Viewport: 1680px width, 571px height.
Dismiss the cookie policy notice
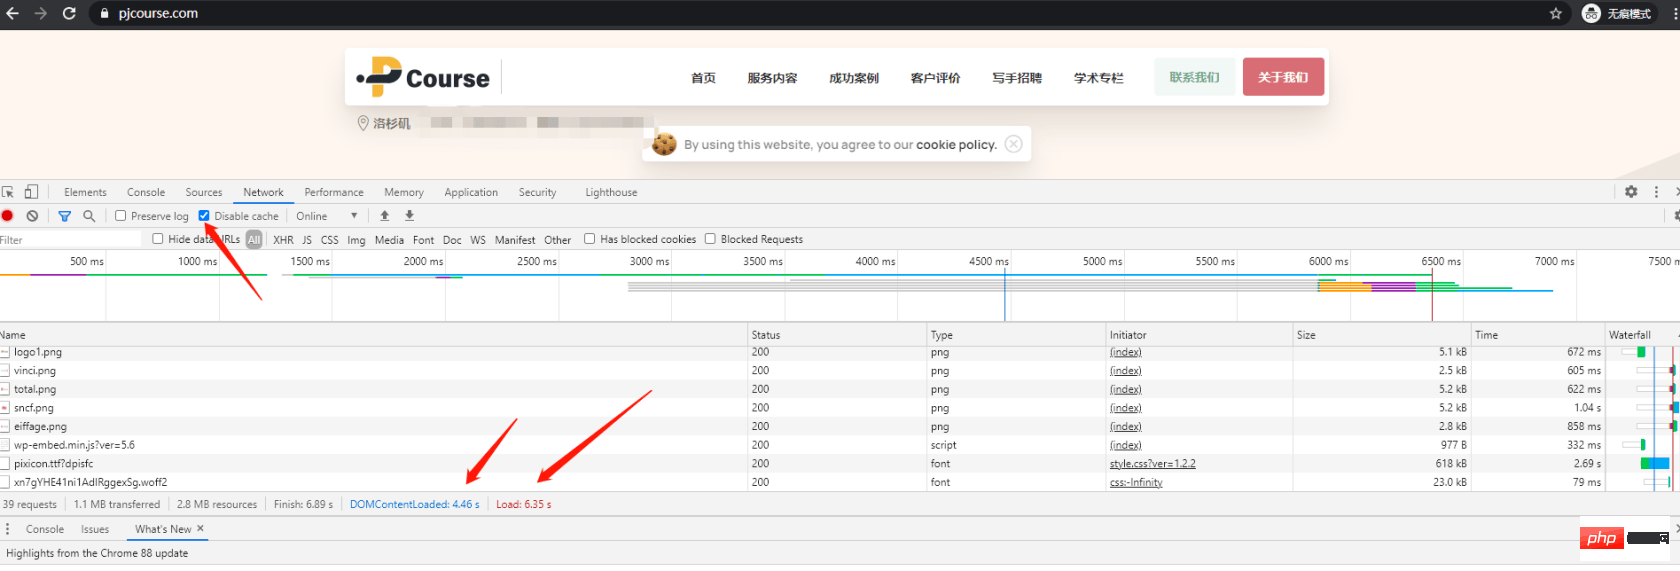1013,144
